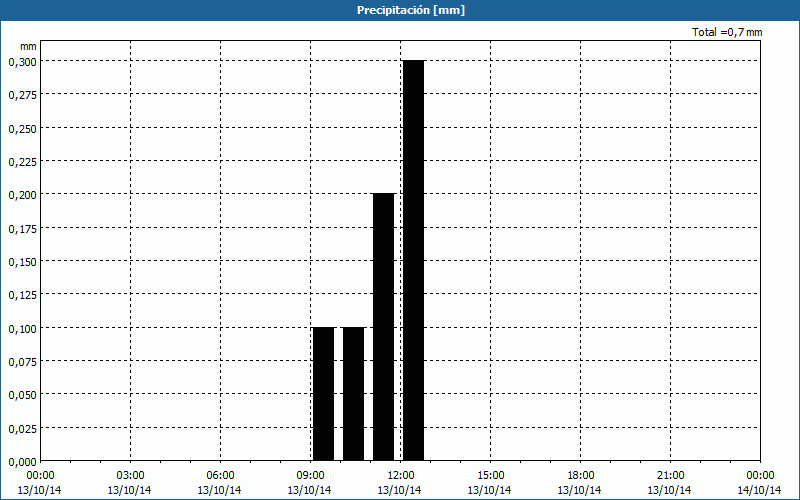
Task: Click the 0,125 y-axis label
Action: [x=22, y=295]
